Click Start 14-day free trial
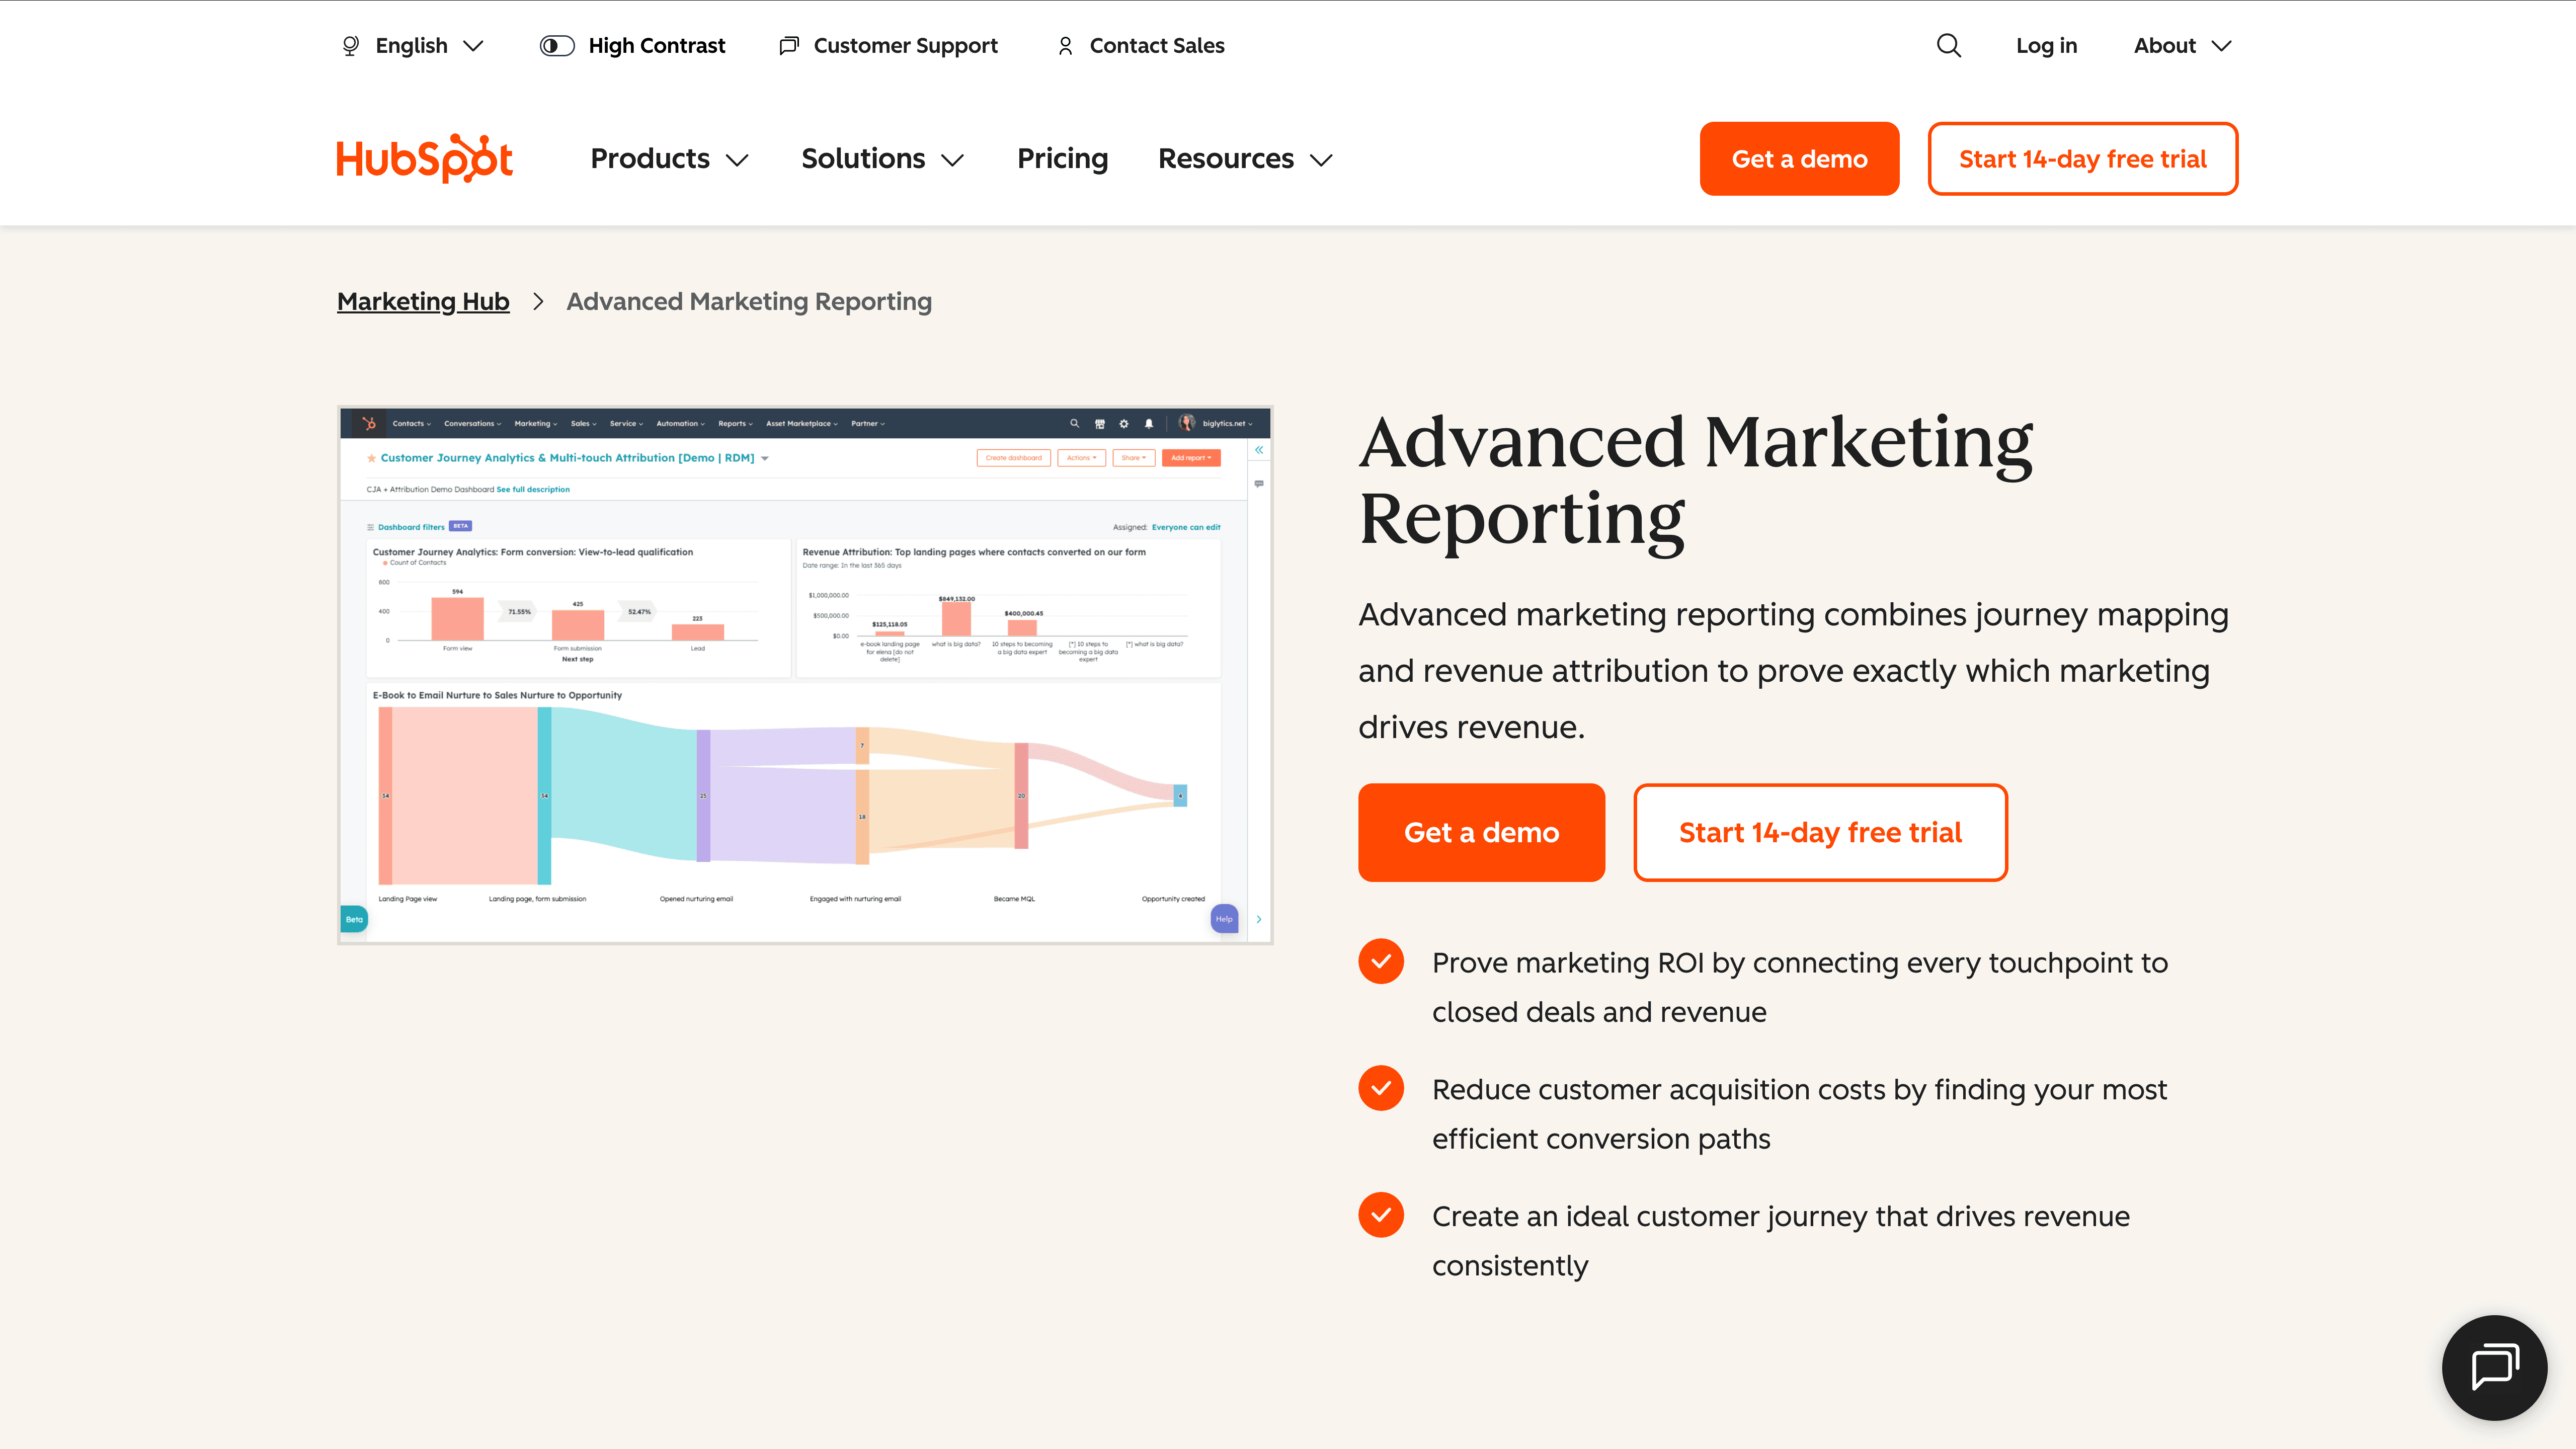The width and height of the screenshot is (2576, 1449). pyautogui.click(x=2082, y=158)
